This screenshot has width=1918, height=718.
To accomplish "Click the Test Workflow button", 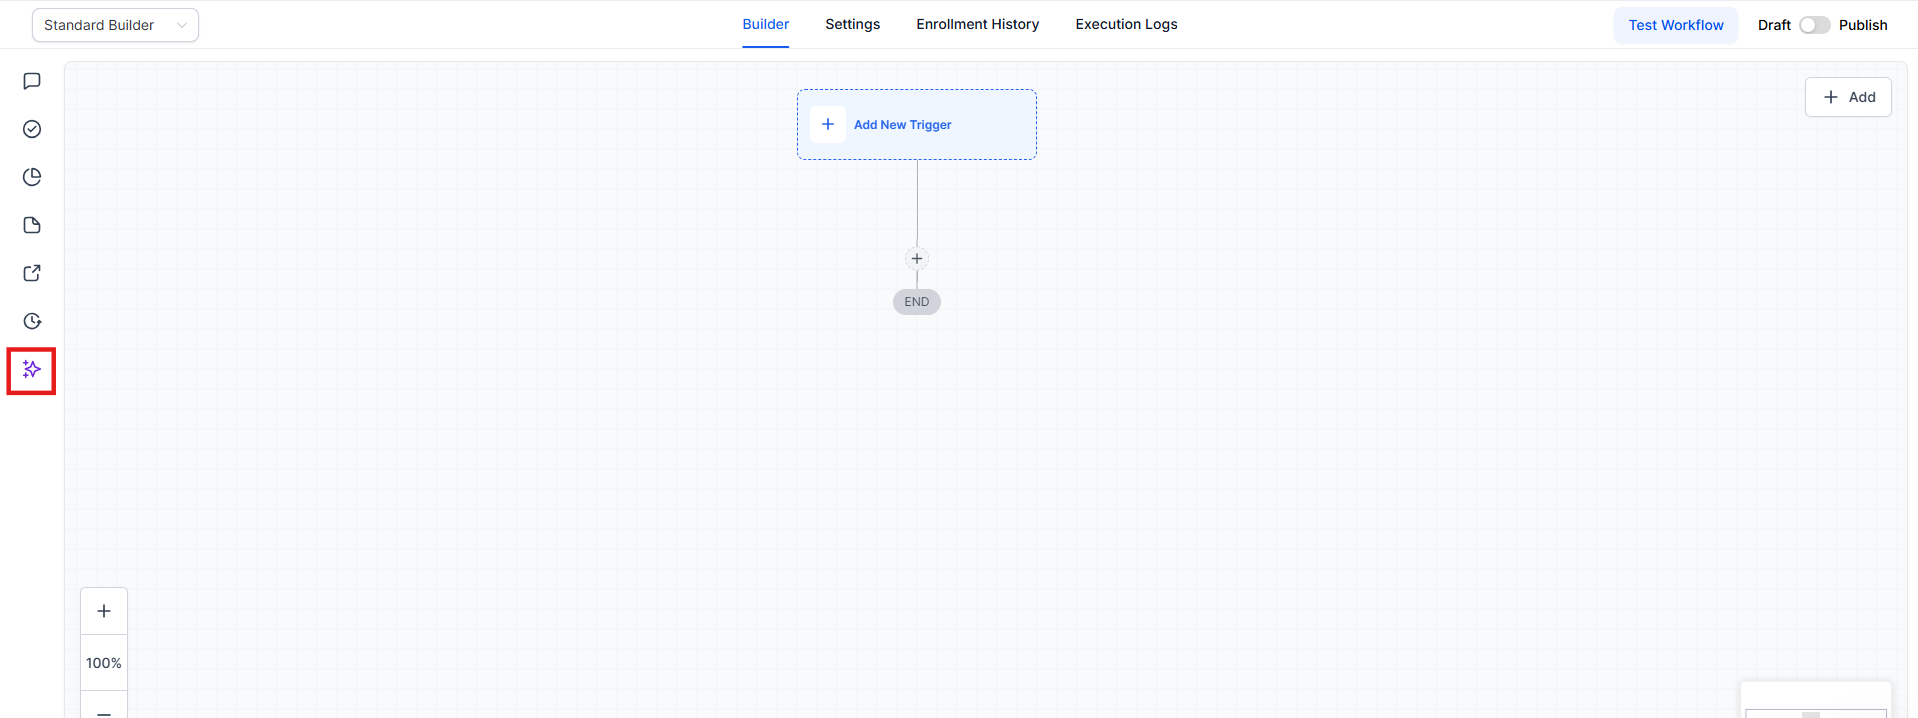I will (x=1675, y=25).
